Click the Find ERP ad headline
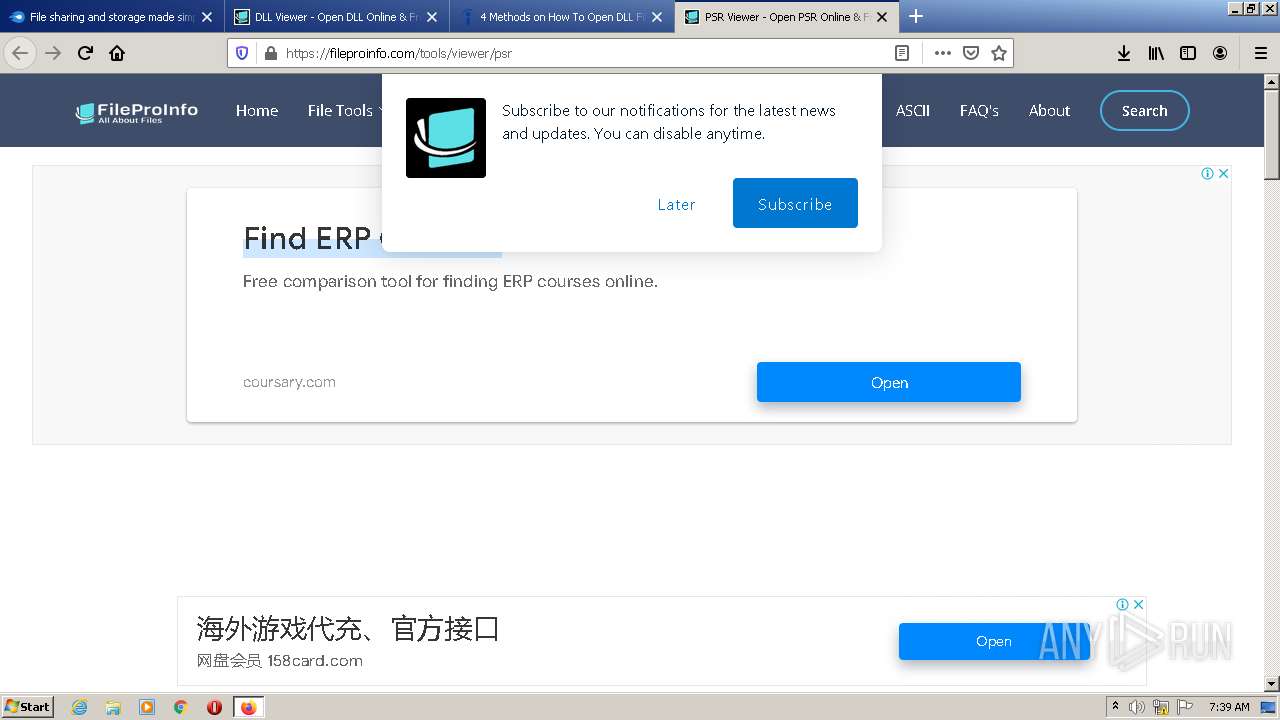The width and height of the screenshot is (1280, 720). click(312, 238)
